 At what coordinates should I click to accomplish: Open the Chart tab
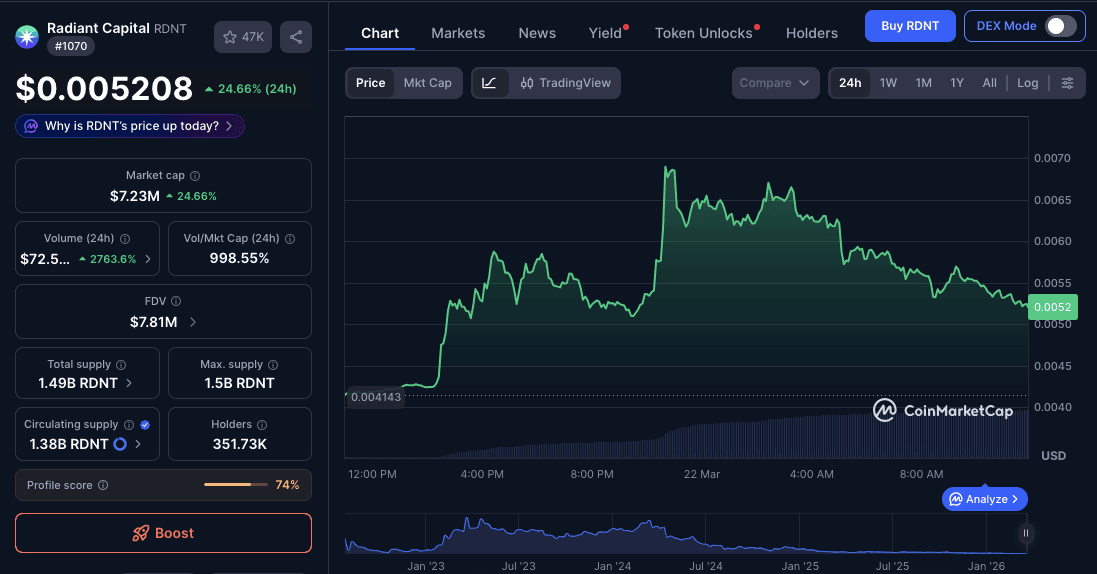(x=380, y=33)
